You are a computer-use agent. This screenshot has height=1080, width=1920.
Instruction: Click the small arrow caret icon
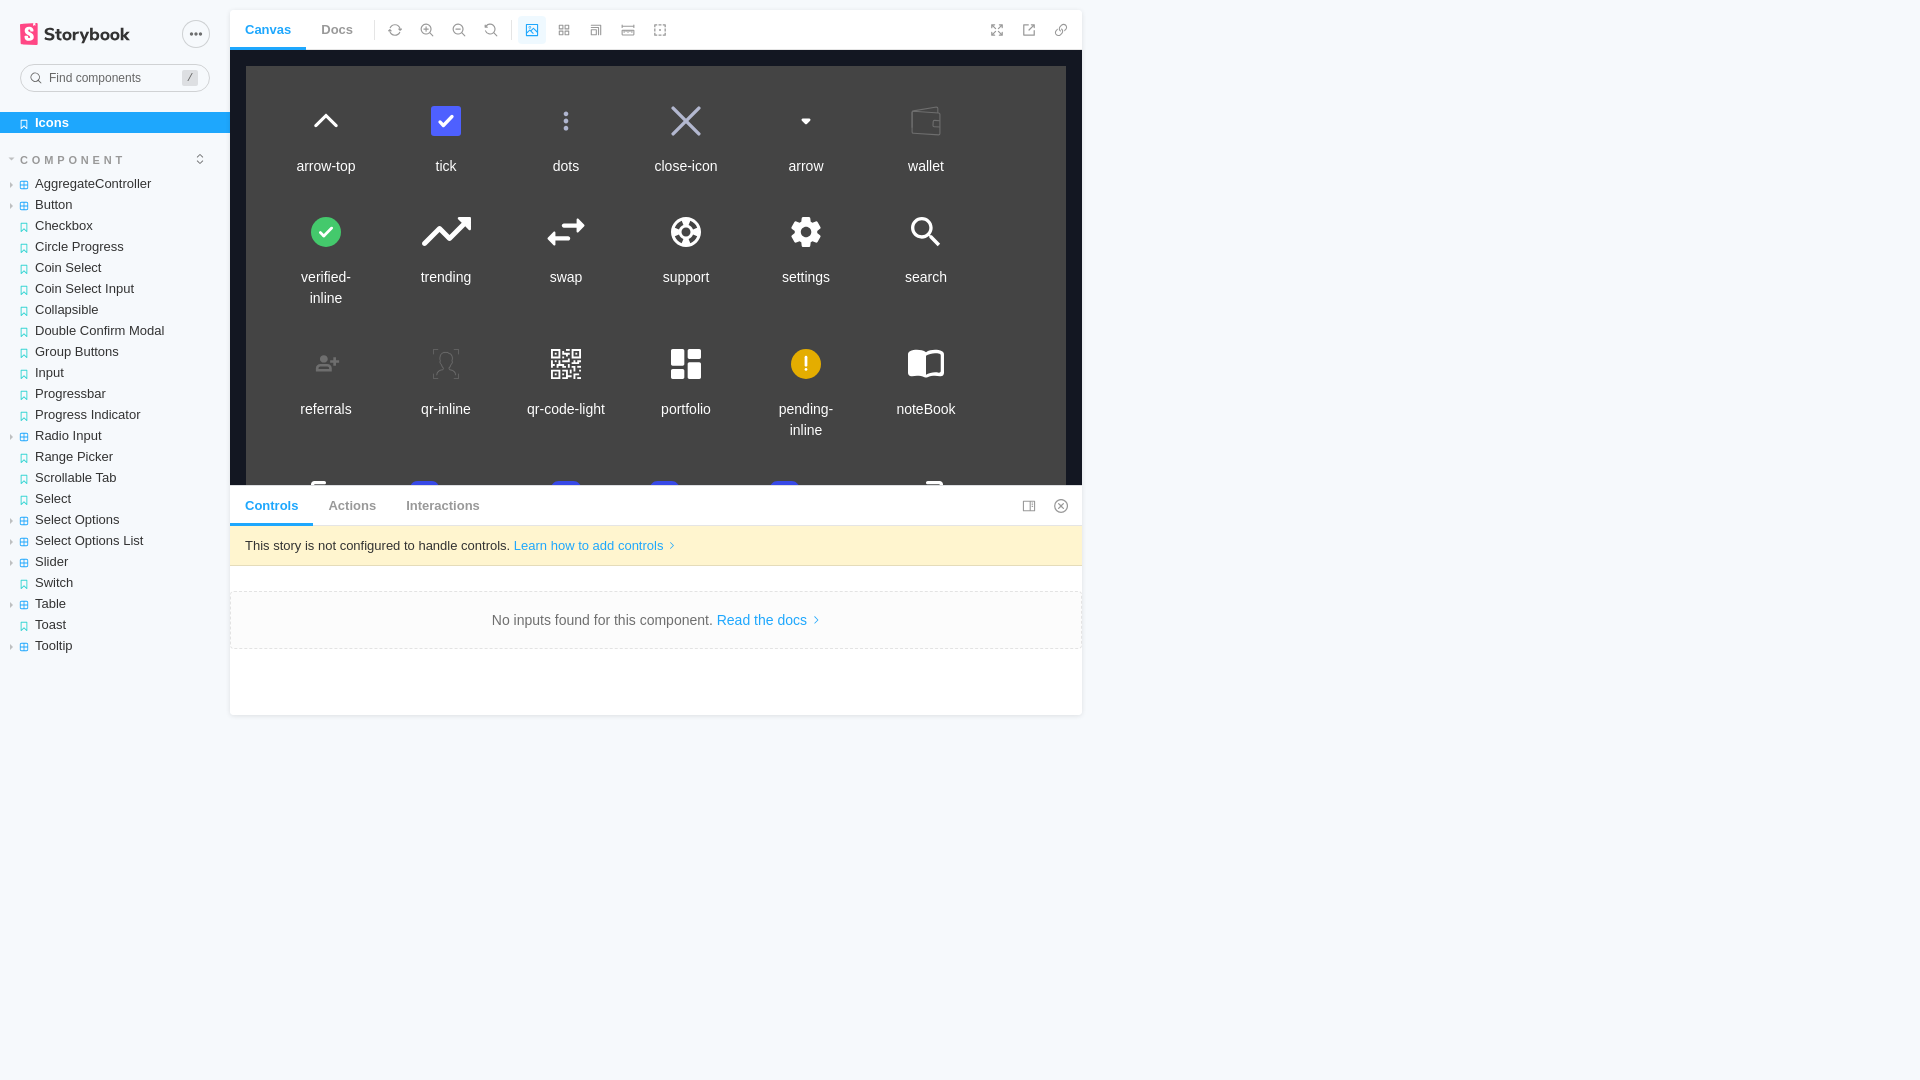(x=806, y=121)
